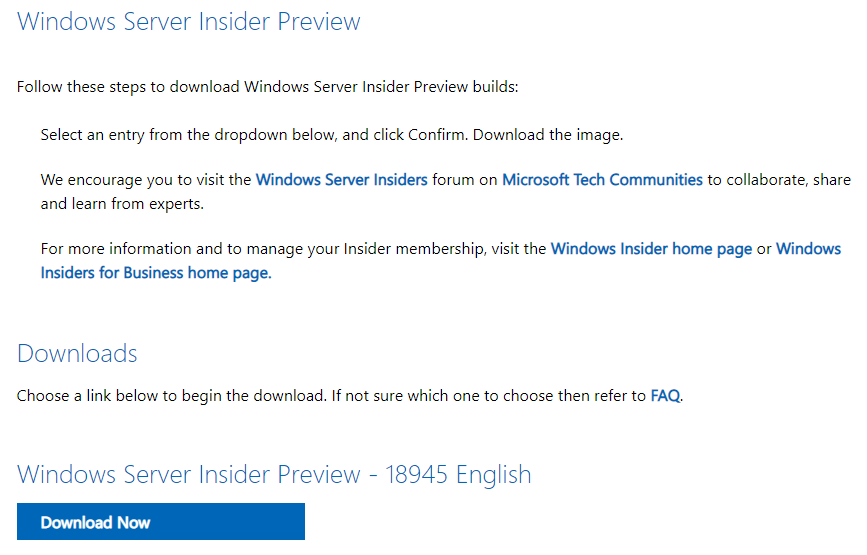
Task: Click the Download Now button
Action: click(x=161, y=522)
